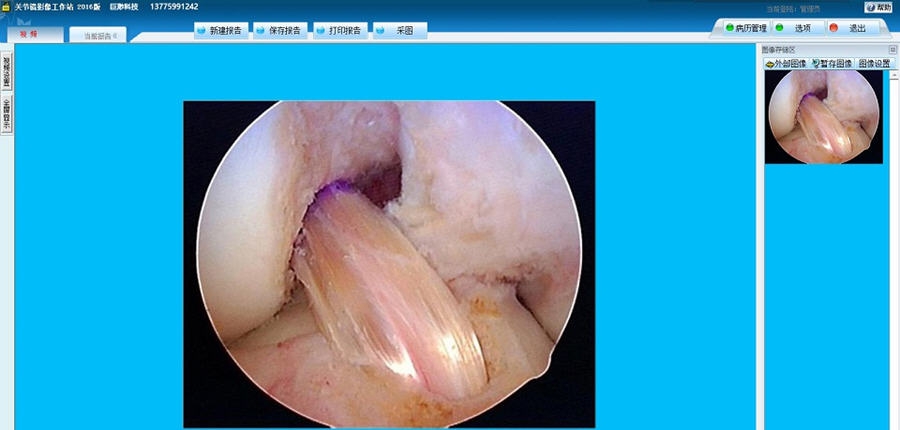The image size is (900, 430).
Task: Click the main arthroscopy video image
Action: 389,264
